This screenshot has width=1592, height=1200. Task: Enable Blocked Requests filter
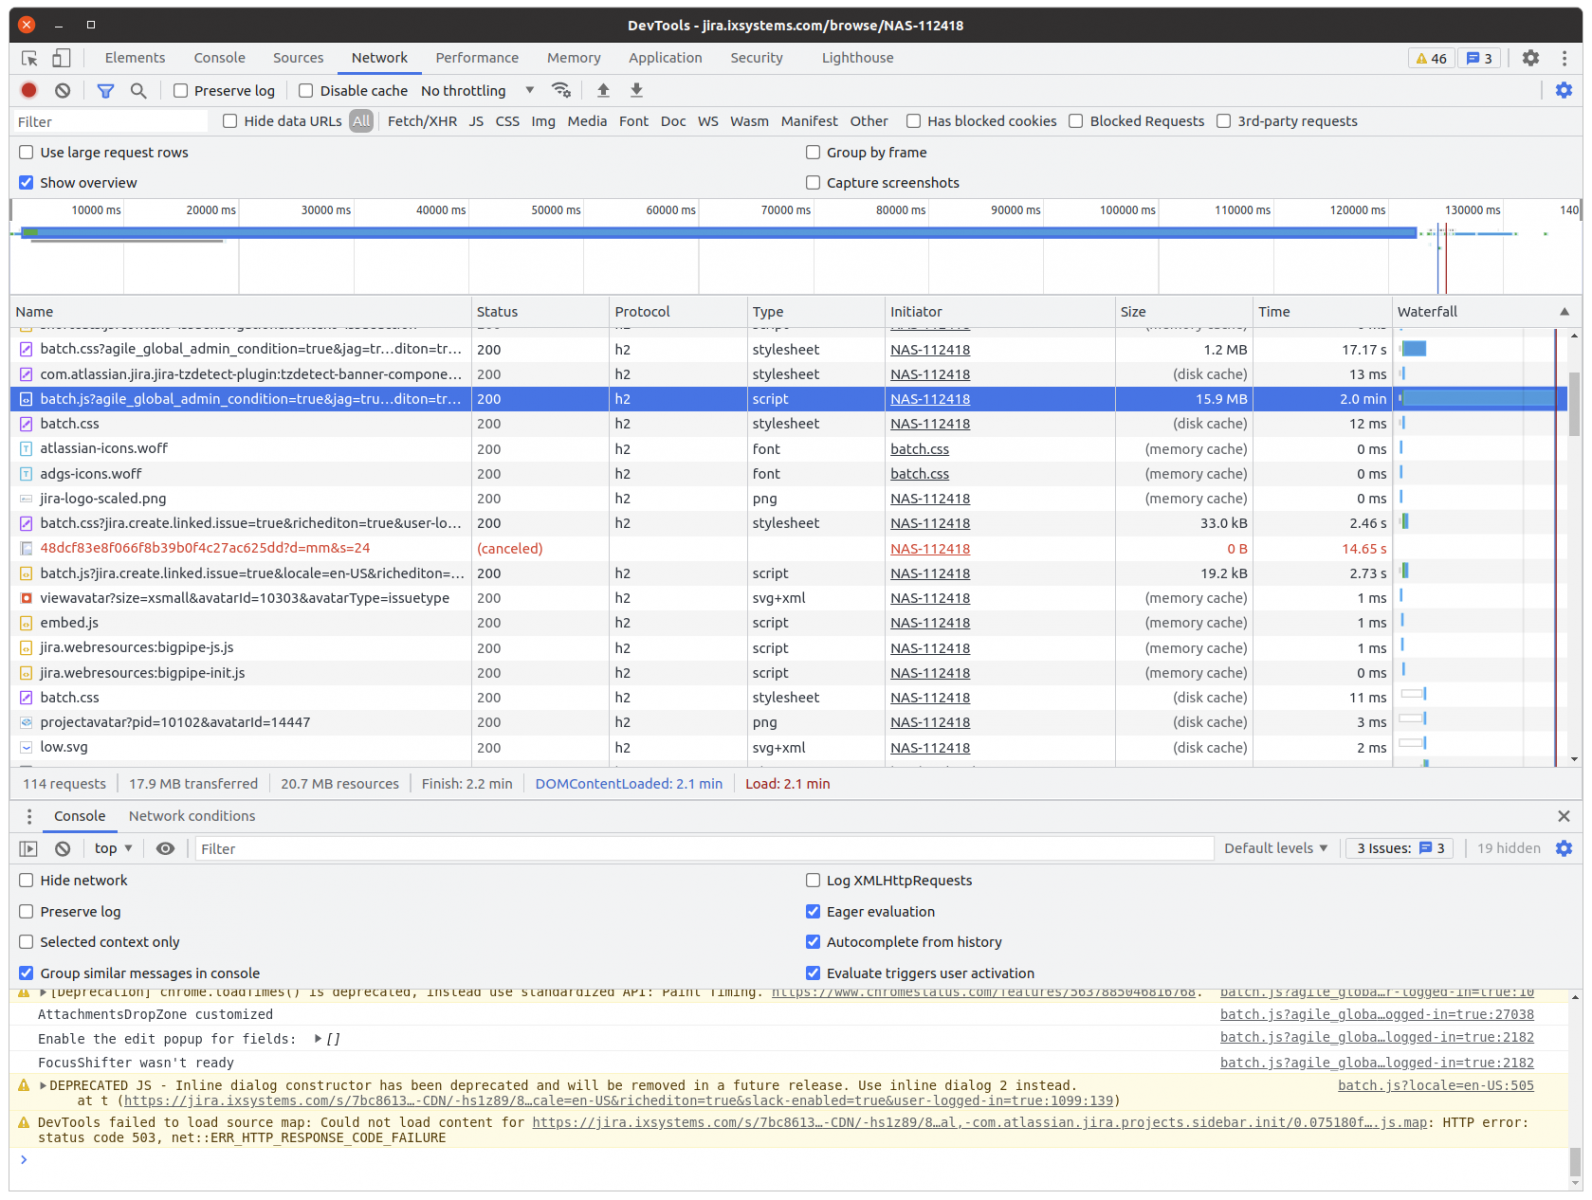1076,121
